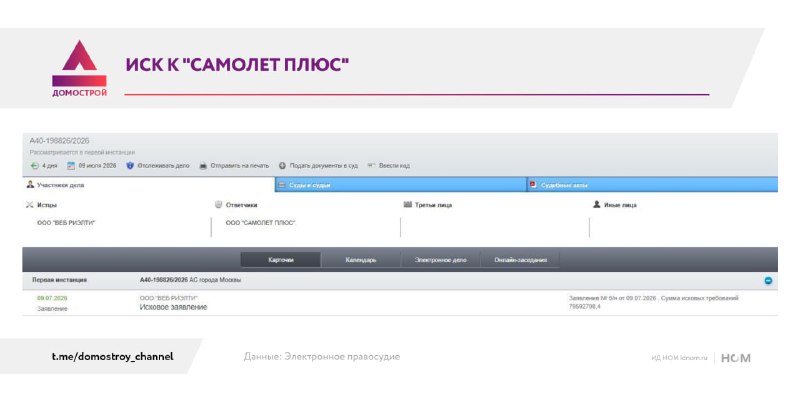Click the calendar icon beside 09 июля 2026
The width and height of the screenshot is (800, 397).
pos(71,166)
